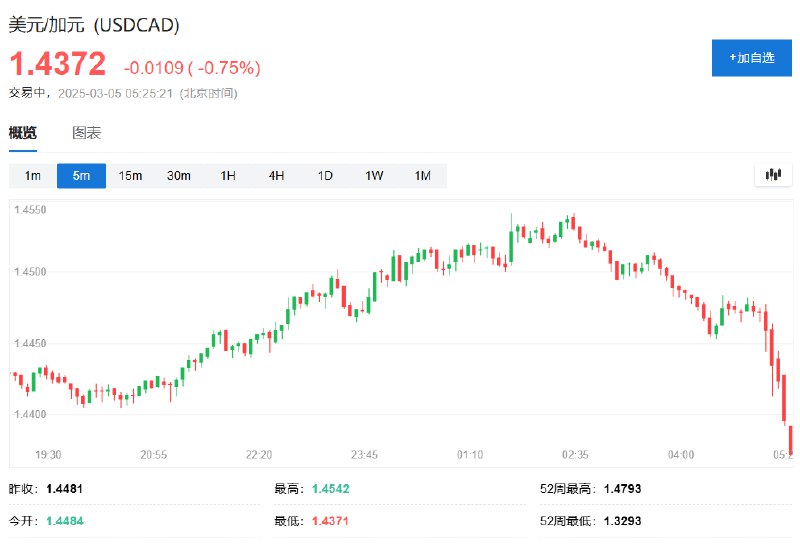Click the 昨收 value 1.4481
Screen dimensions: 800x560
64,489
